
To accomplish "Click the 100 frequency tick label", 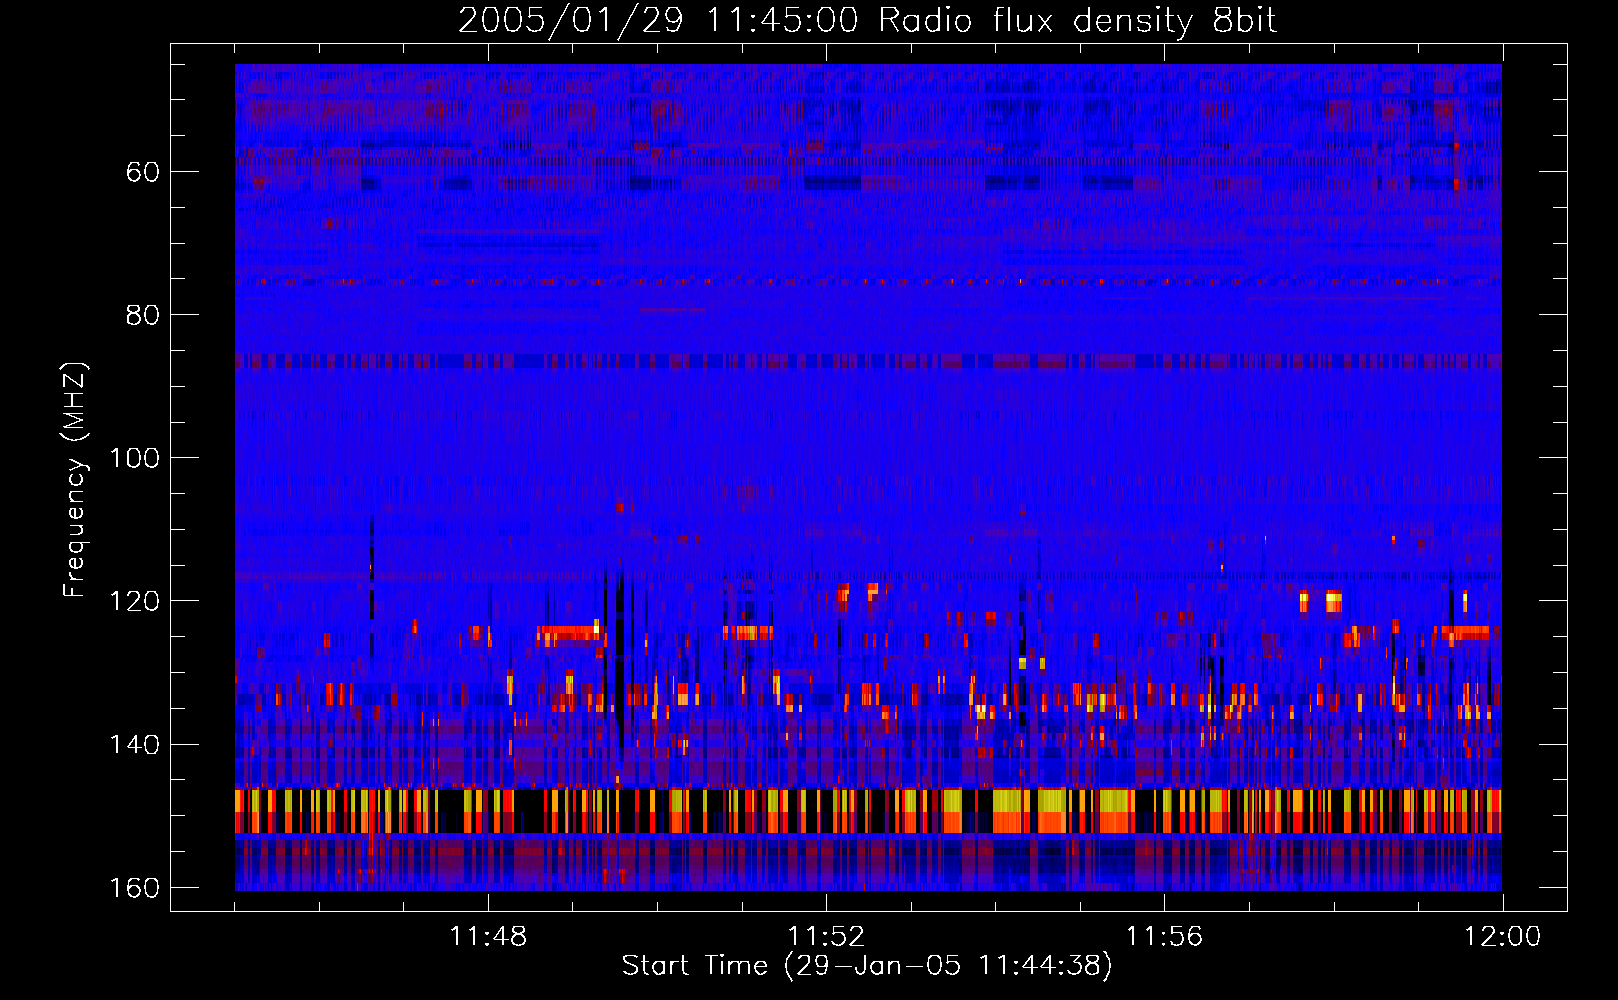I will click(x=134, y=458).
